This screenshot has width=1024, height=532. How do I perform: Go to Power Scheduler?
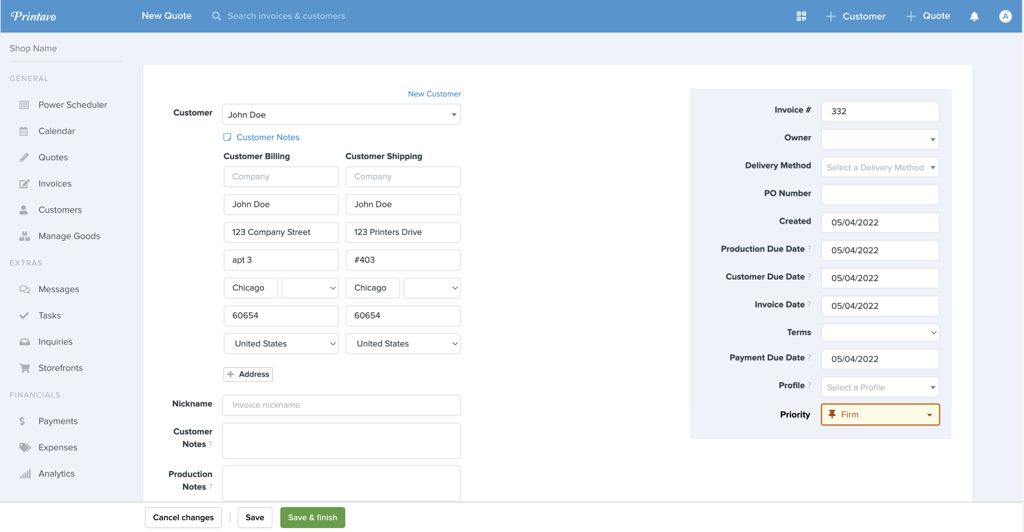[x=72, y=105]
